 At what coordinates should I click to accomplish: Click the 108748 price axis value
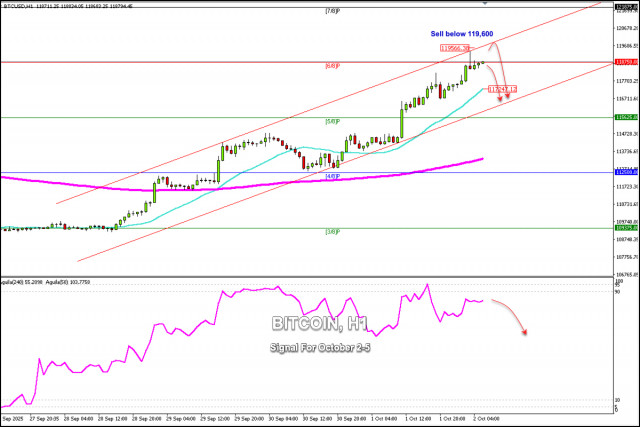627,239
